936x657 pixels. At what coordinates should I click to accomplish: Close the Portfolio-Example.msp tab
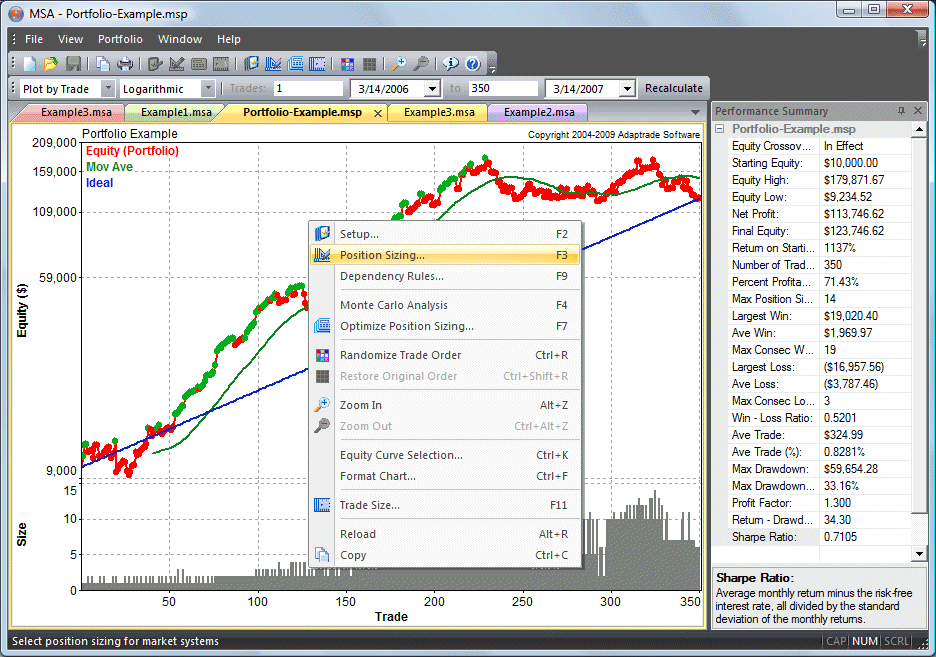[378, 113]
